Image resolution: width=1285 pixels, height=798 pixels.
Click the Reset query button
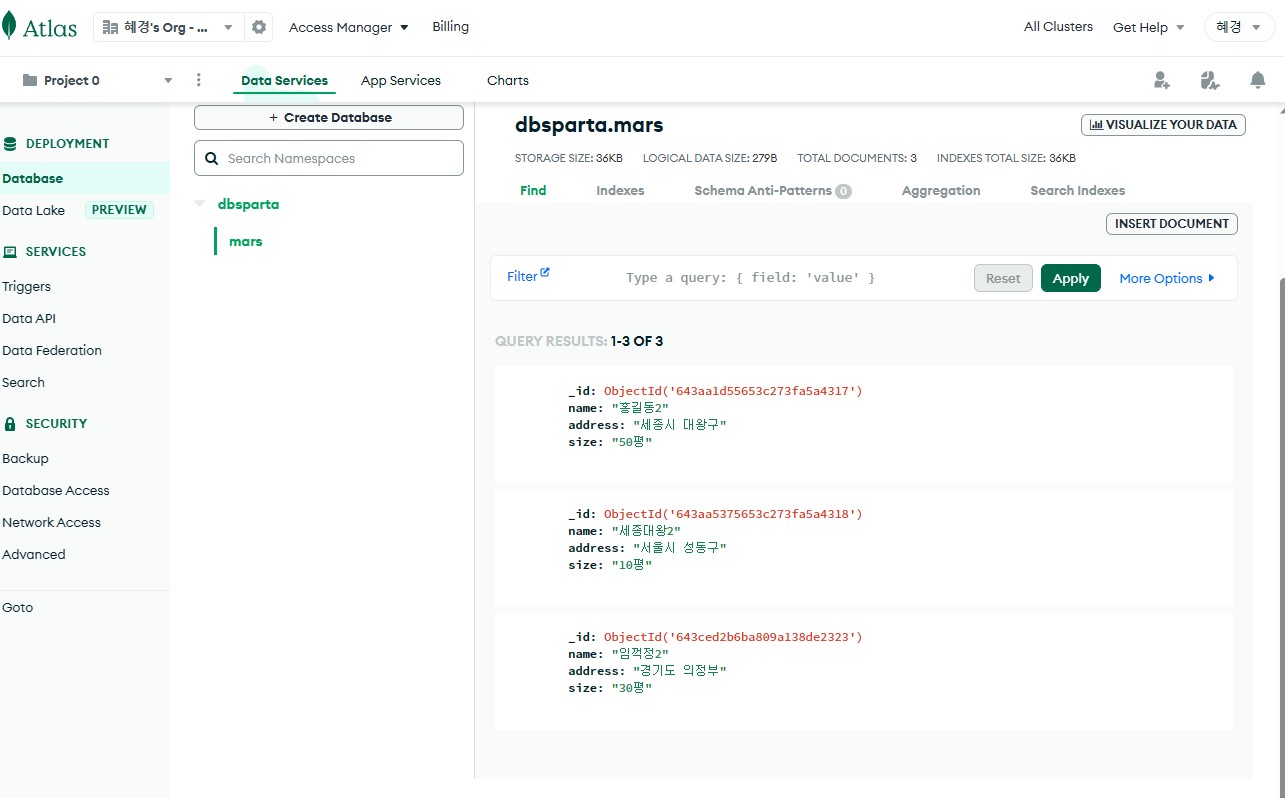click(x=1003, y=278)
